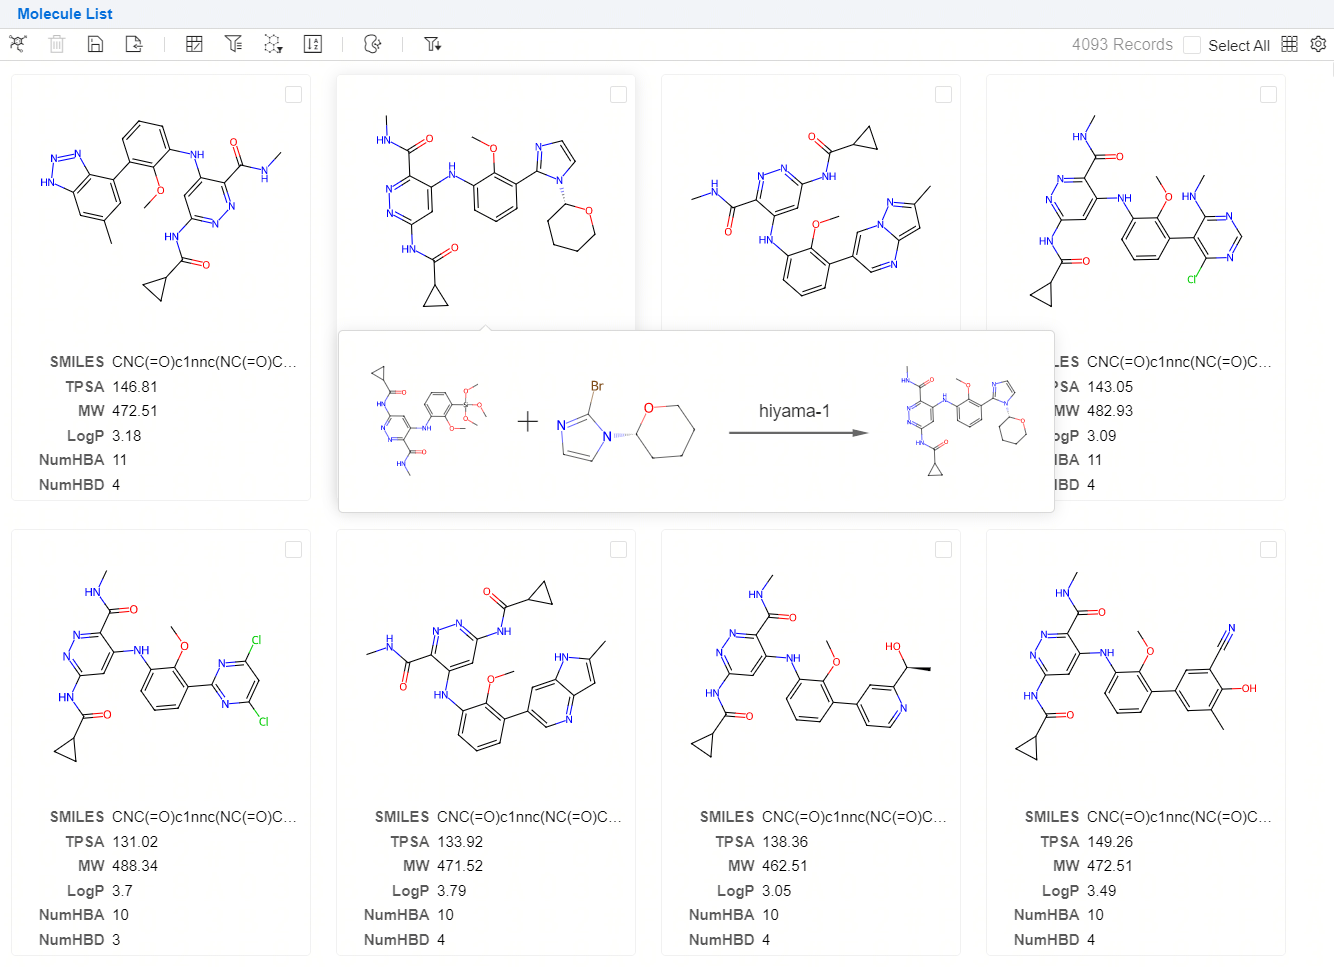Viewport: 1334px width, 967px height.
Task: Open the table column editor icon
Action: 195,44
